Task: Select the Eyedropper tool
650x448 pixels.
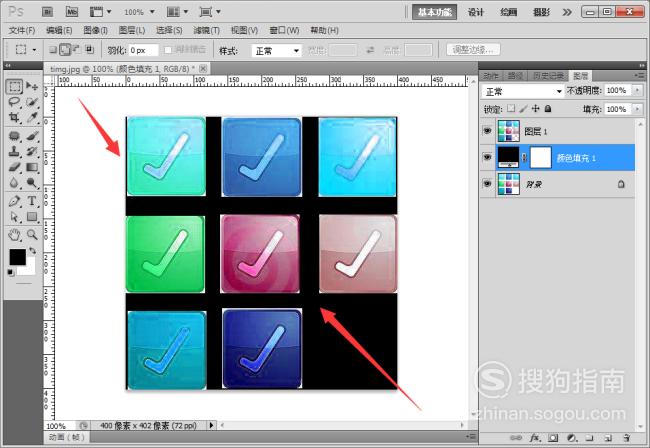Action: click(x=32, y=118)
